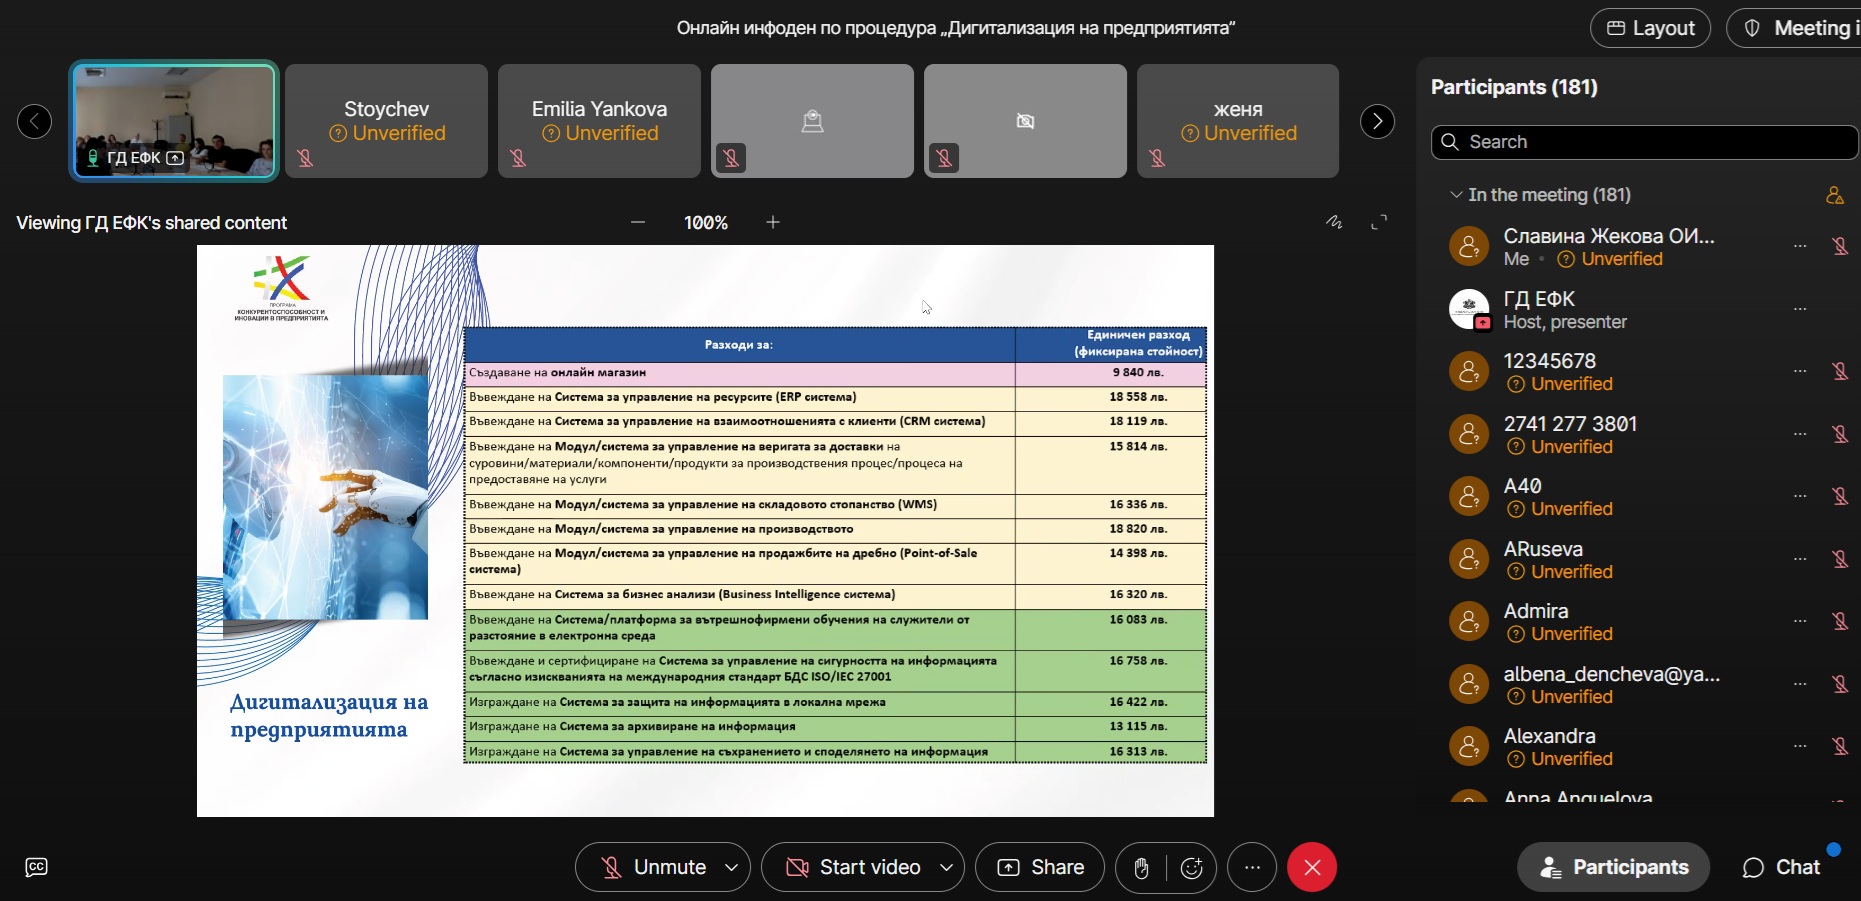Open more options for A40
This screenshot has height=901, width=1861.
(x=1800, y=496)
